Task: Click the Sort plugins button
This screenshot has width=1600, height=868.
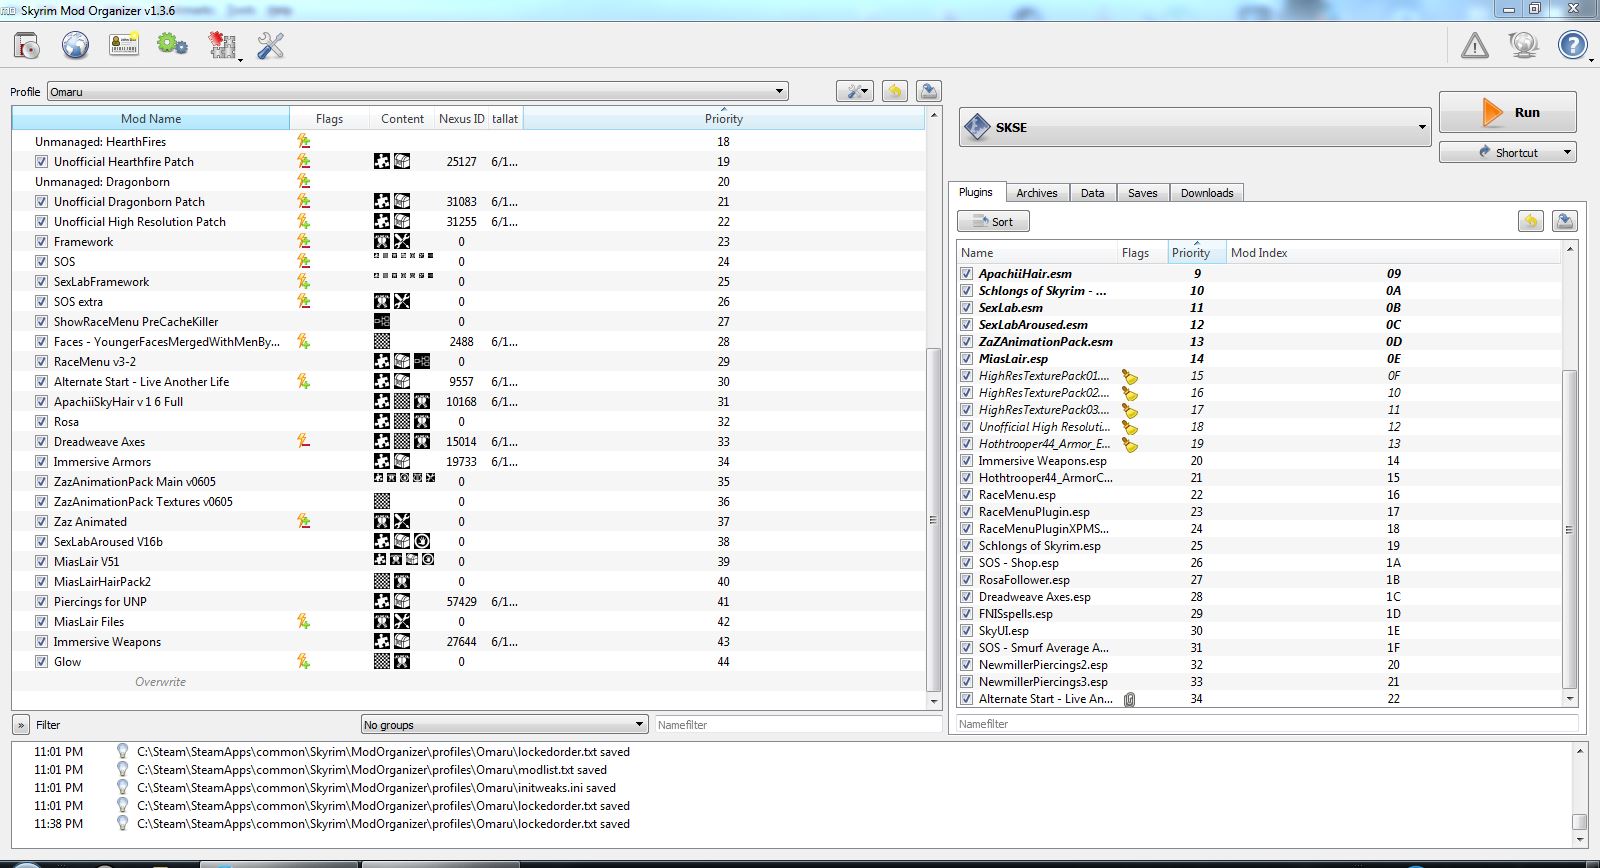Action: click(x=993, y=221)
